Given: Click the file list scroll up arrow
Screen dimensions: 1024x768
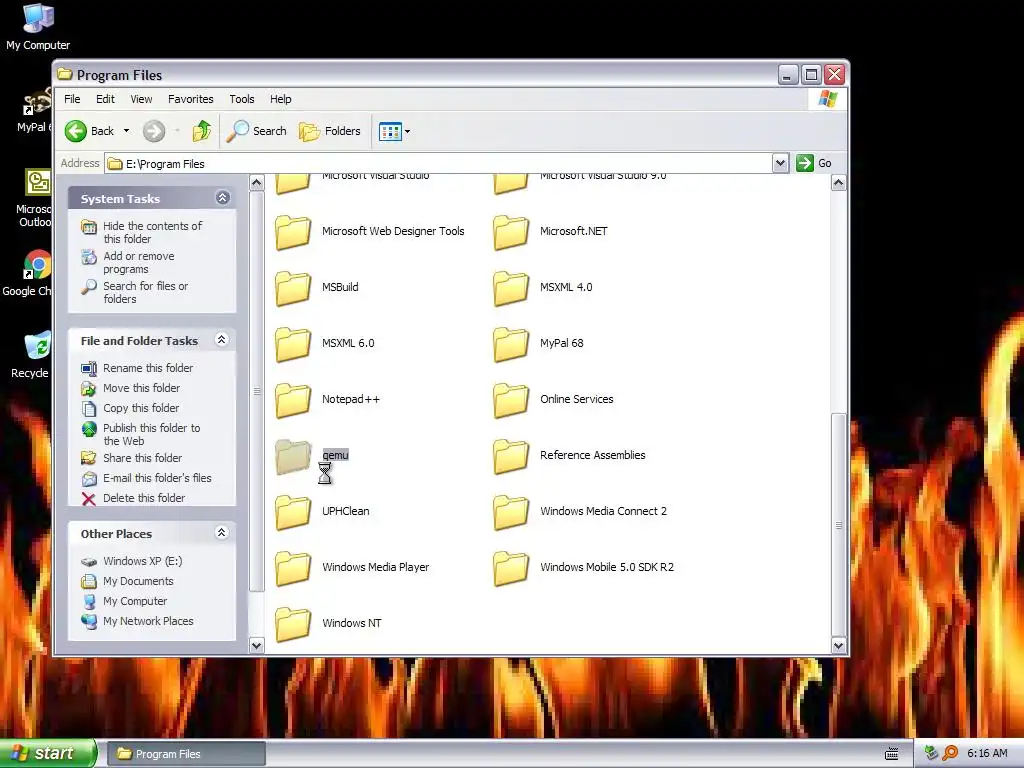Looking at the screenshot, I should pos(839,183).
